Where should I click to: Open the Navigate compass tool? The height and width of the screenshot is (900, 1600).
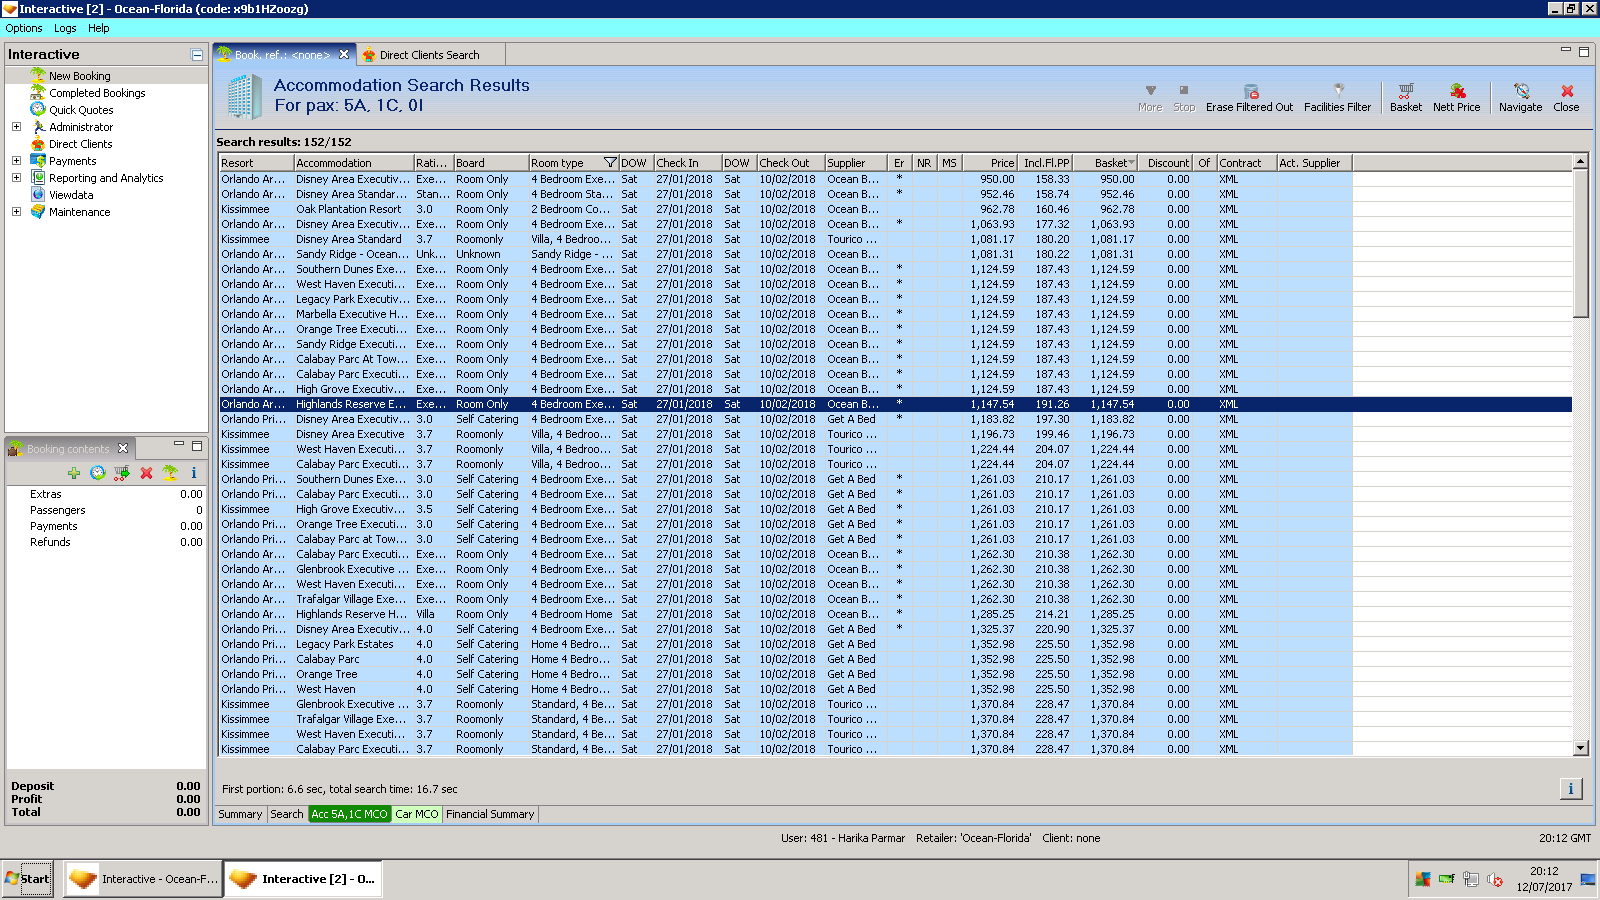click(x=1520, y=91)
